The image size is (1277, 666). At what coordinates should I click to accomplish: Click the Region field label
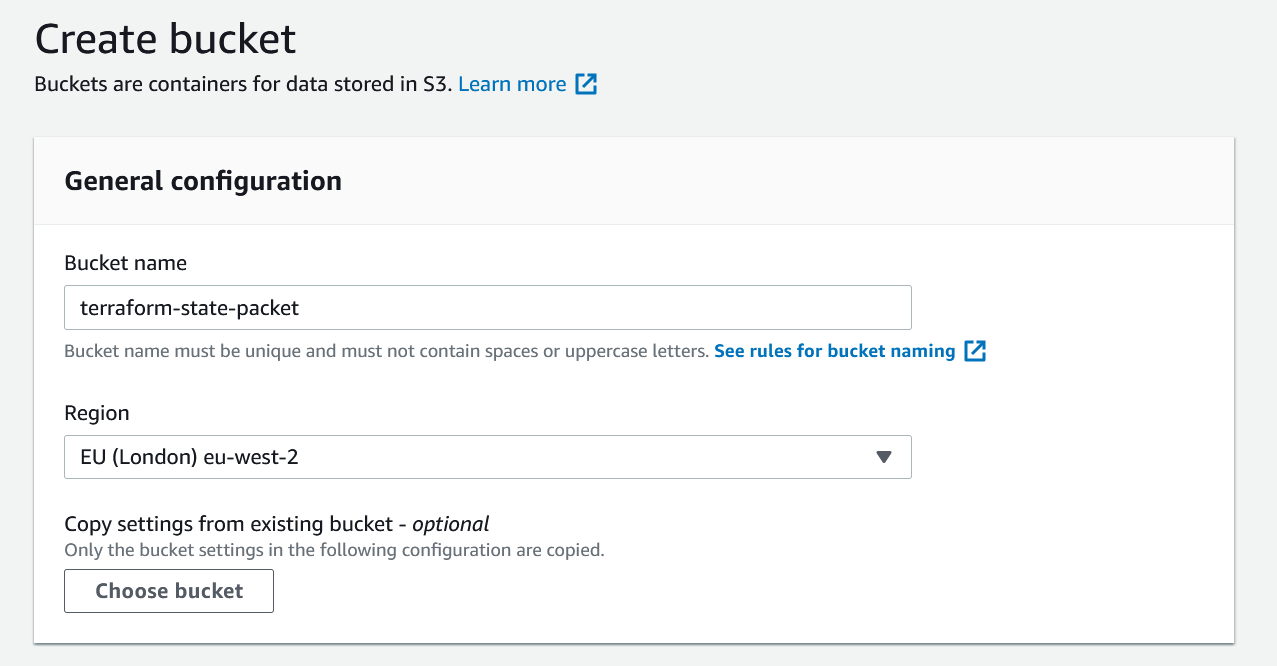[96, 412]
